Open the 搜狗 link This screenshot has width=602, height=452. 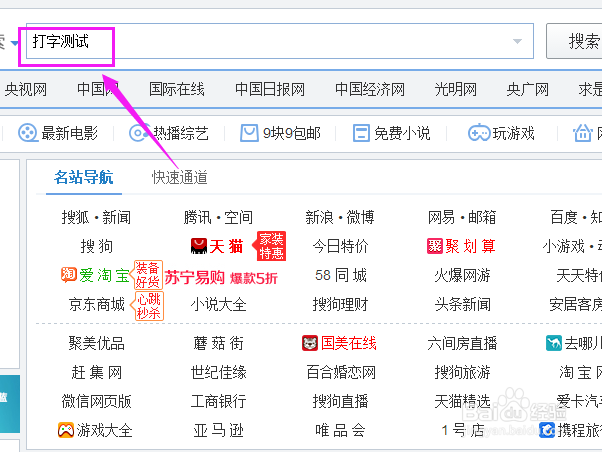96,246
